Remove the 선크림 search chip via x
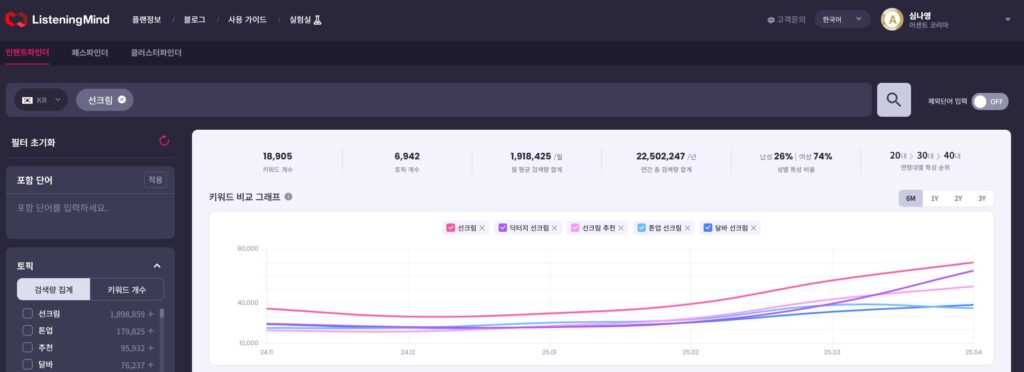Screen dimensions: 1024x372 pos(122,100)
